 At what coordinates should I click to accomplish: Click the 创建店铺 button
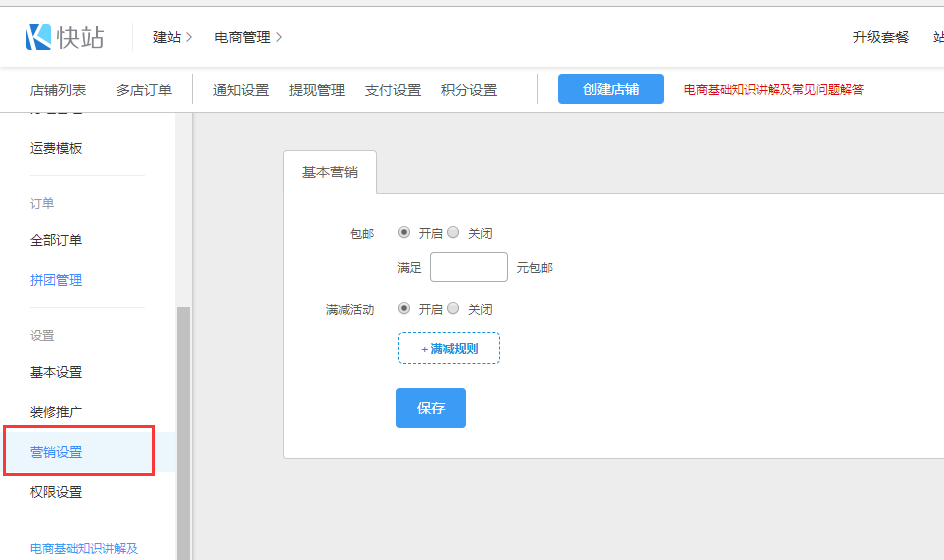click(610, 89)
